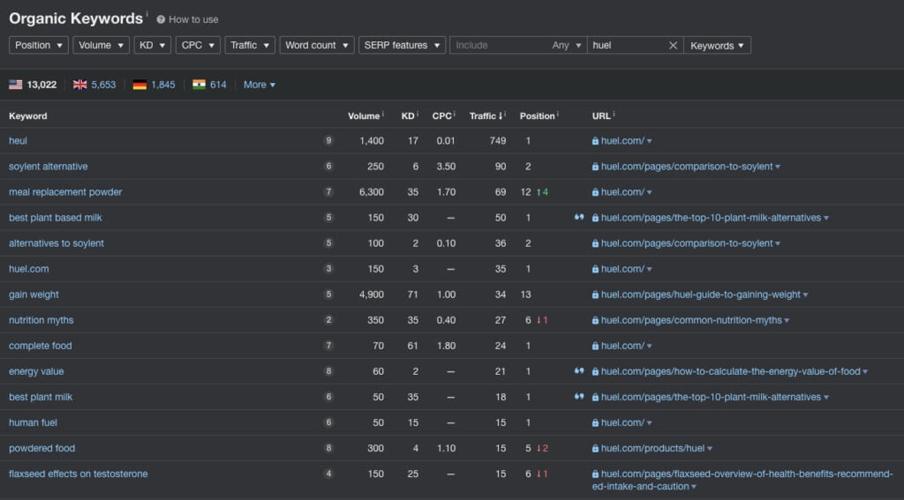904x500 pixels.
Task: Open the 'soylent alternative' keyword link
Action: coord(48,167)
